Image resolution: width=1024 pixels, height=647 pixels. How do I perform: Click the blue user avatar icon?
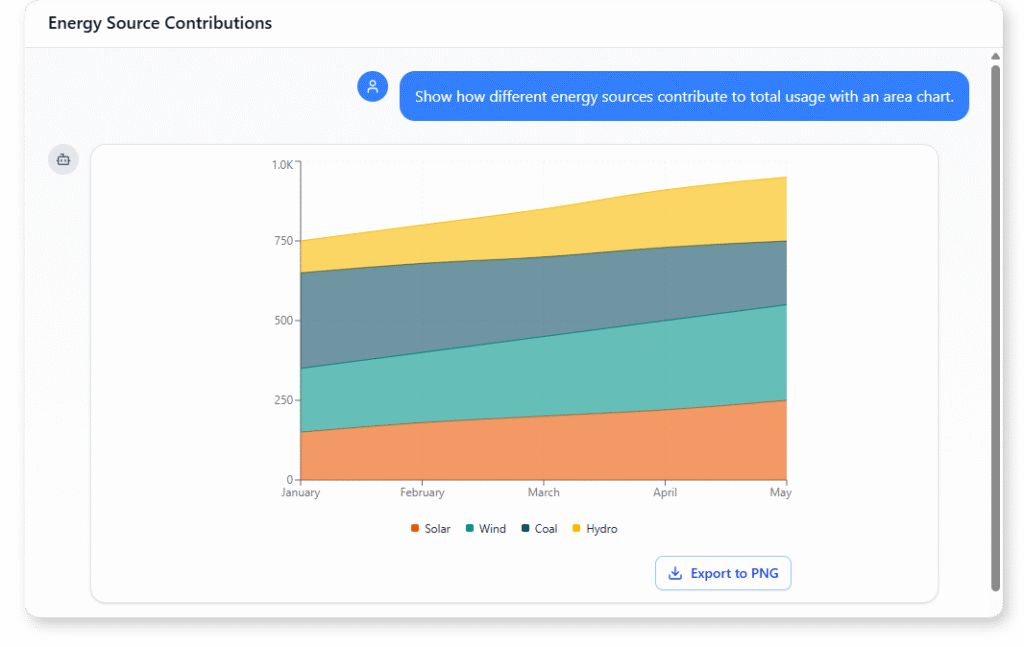(372, 86)
